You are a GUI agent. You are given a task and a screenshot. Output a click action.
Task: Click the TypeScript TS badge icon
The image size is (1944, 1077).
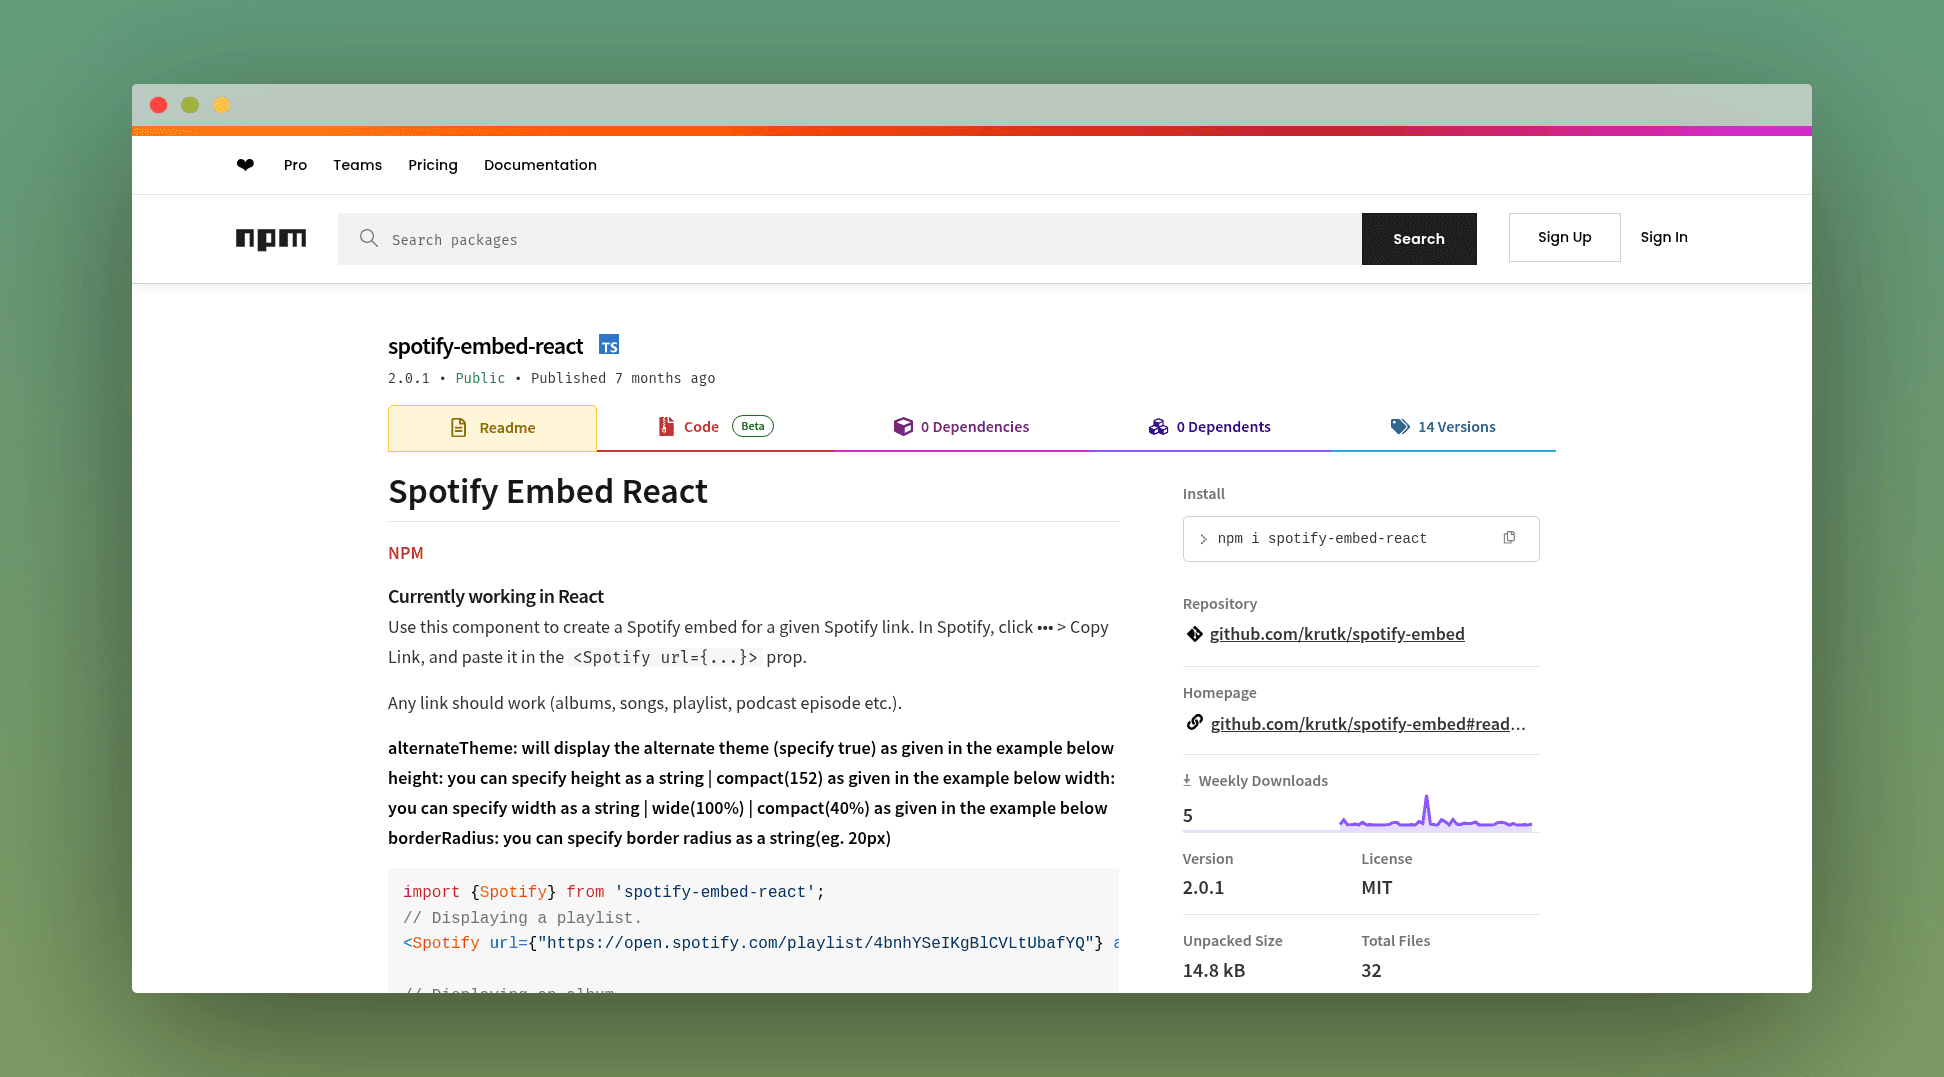pos(609,345)
